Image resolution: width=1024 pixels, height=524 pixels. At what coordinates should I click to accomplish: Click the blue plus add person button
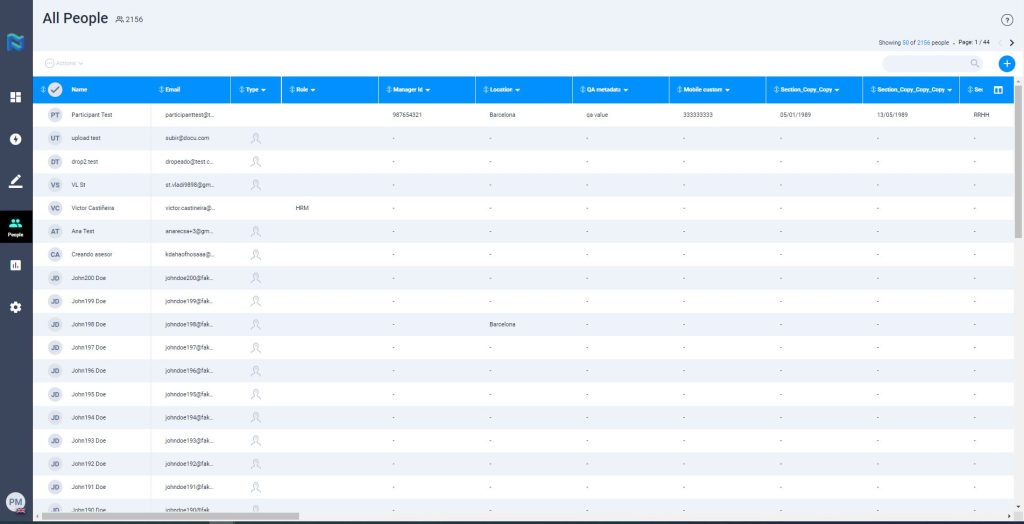(1006, 64)
